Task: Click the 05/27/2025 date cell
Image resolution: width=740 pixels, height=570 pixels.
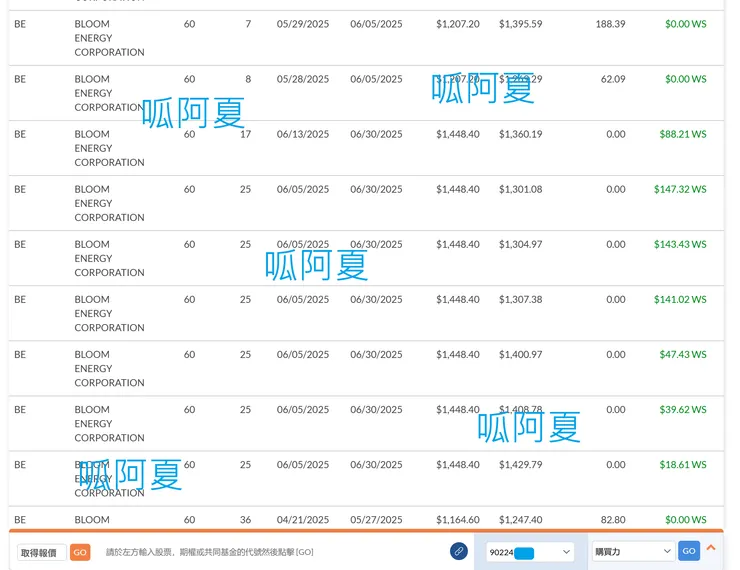Action: point(376,520)
